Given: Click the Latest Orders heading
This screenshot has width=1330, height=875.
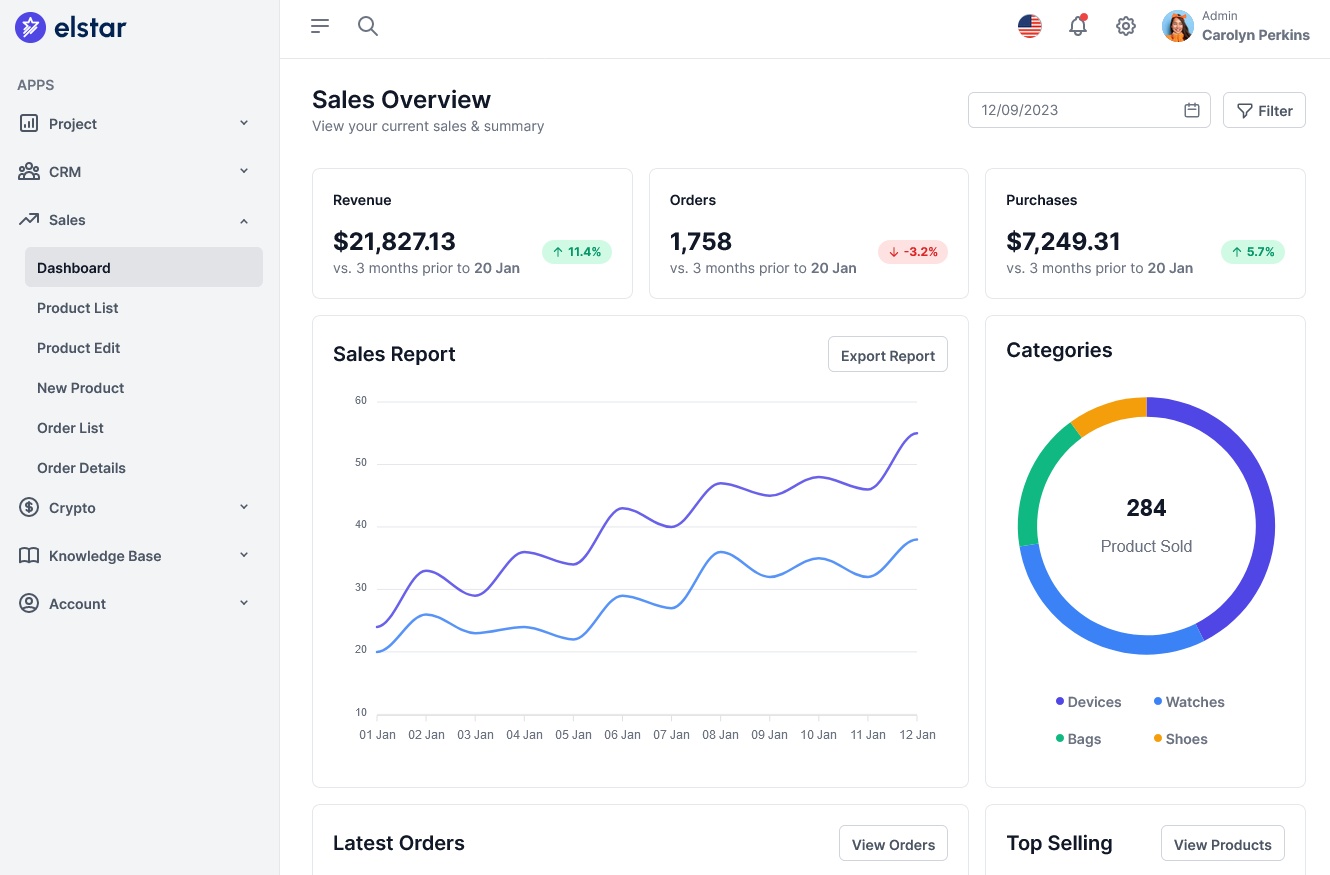Looking at the screenshot, I should (399, 843).
